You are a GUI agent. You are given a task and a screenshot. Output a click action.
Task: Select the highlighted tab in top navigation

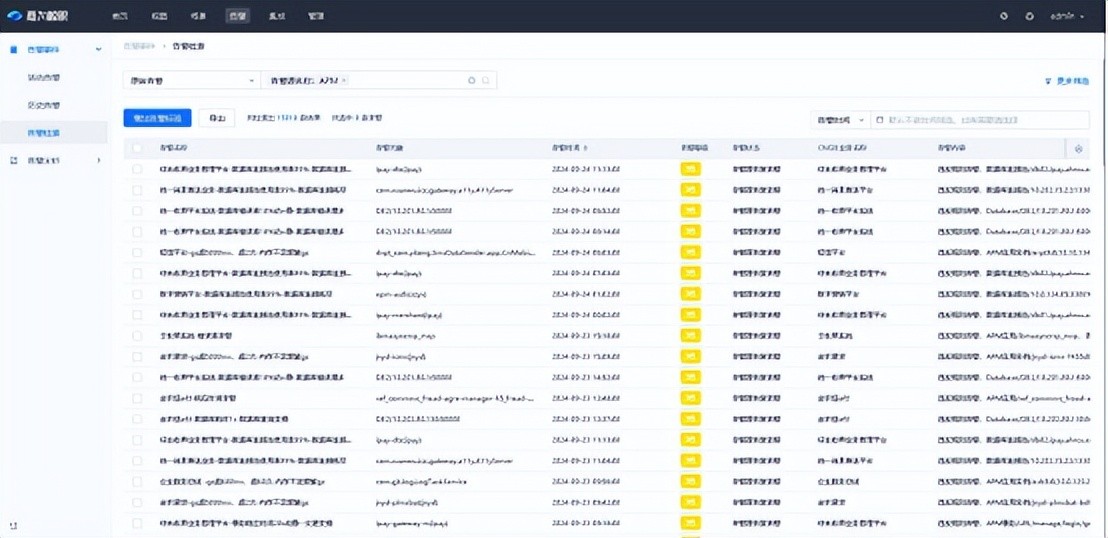[237, 16]
